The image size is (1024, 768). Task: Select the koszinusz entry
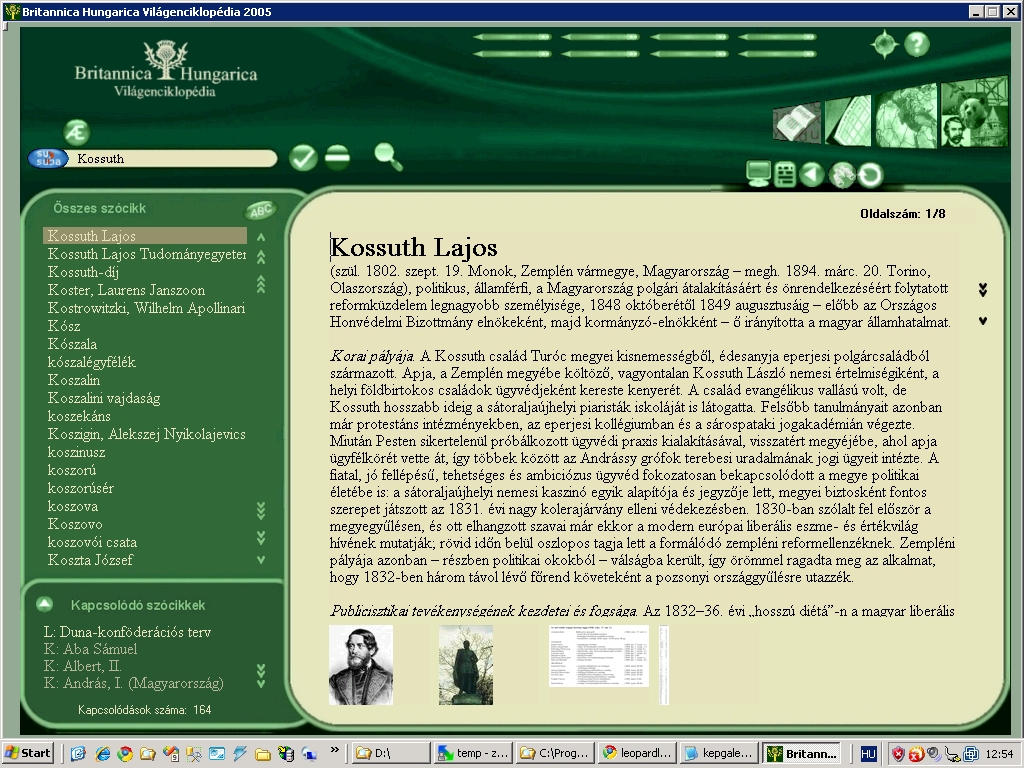[76, 452]
